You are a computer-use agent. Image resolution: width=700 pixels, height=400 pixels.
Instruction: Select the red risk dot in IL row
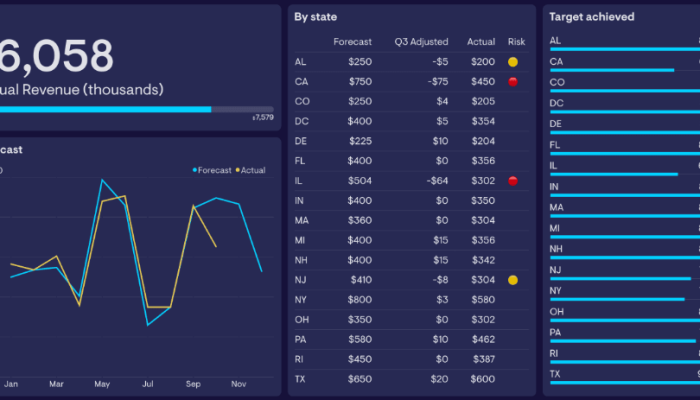pos(513,181)
